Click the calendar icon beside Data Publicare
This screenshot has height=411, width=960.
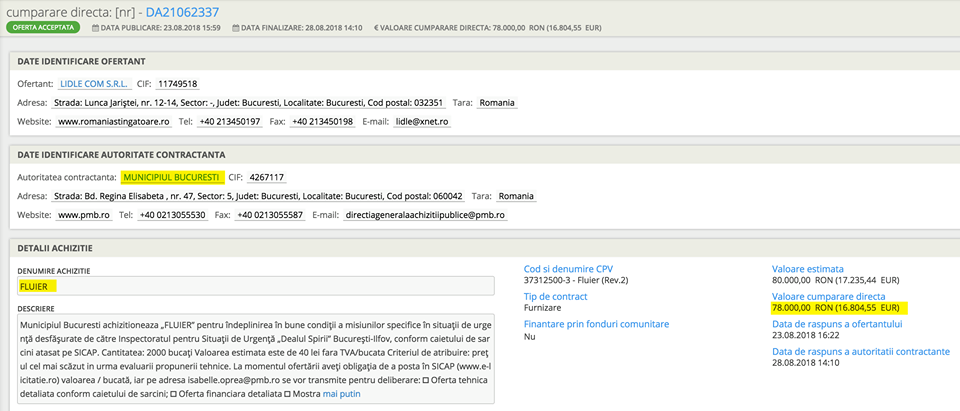pos(95,28)
